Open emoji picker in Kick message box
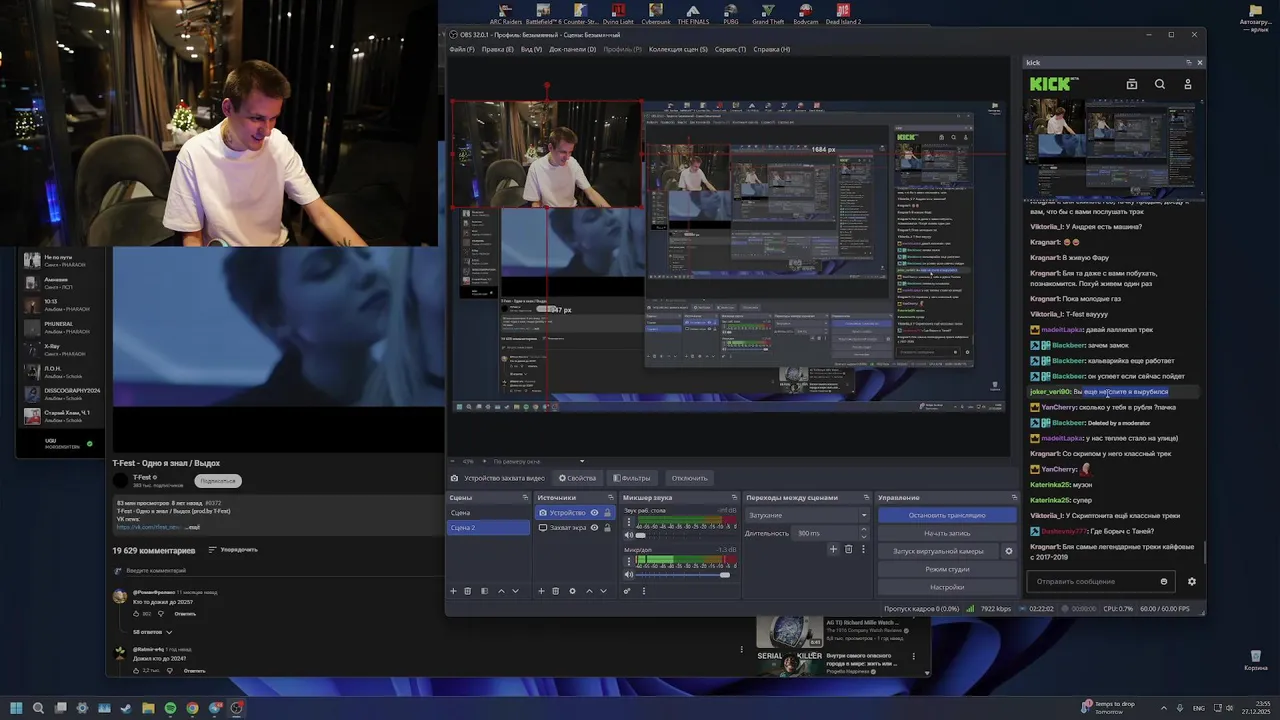Image resolution: width=1280 pixels, height=720 pixels. point(1163,581)
